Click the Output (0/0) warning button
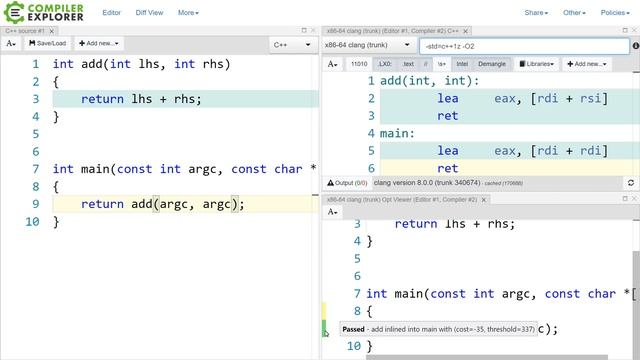 347,183
